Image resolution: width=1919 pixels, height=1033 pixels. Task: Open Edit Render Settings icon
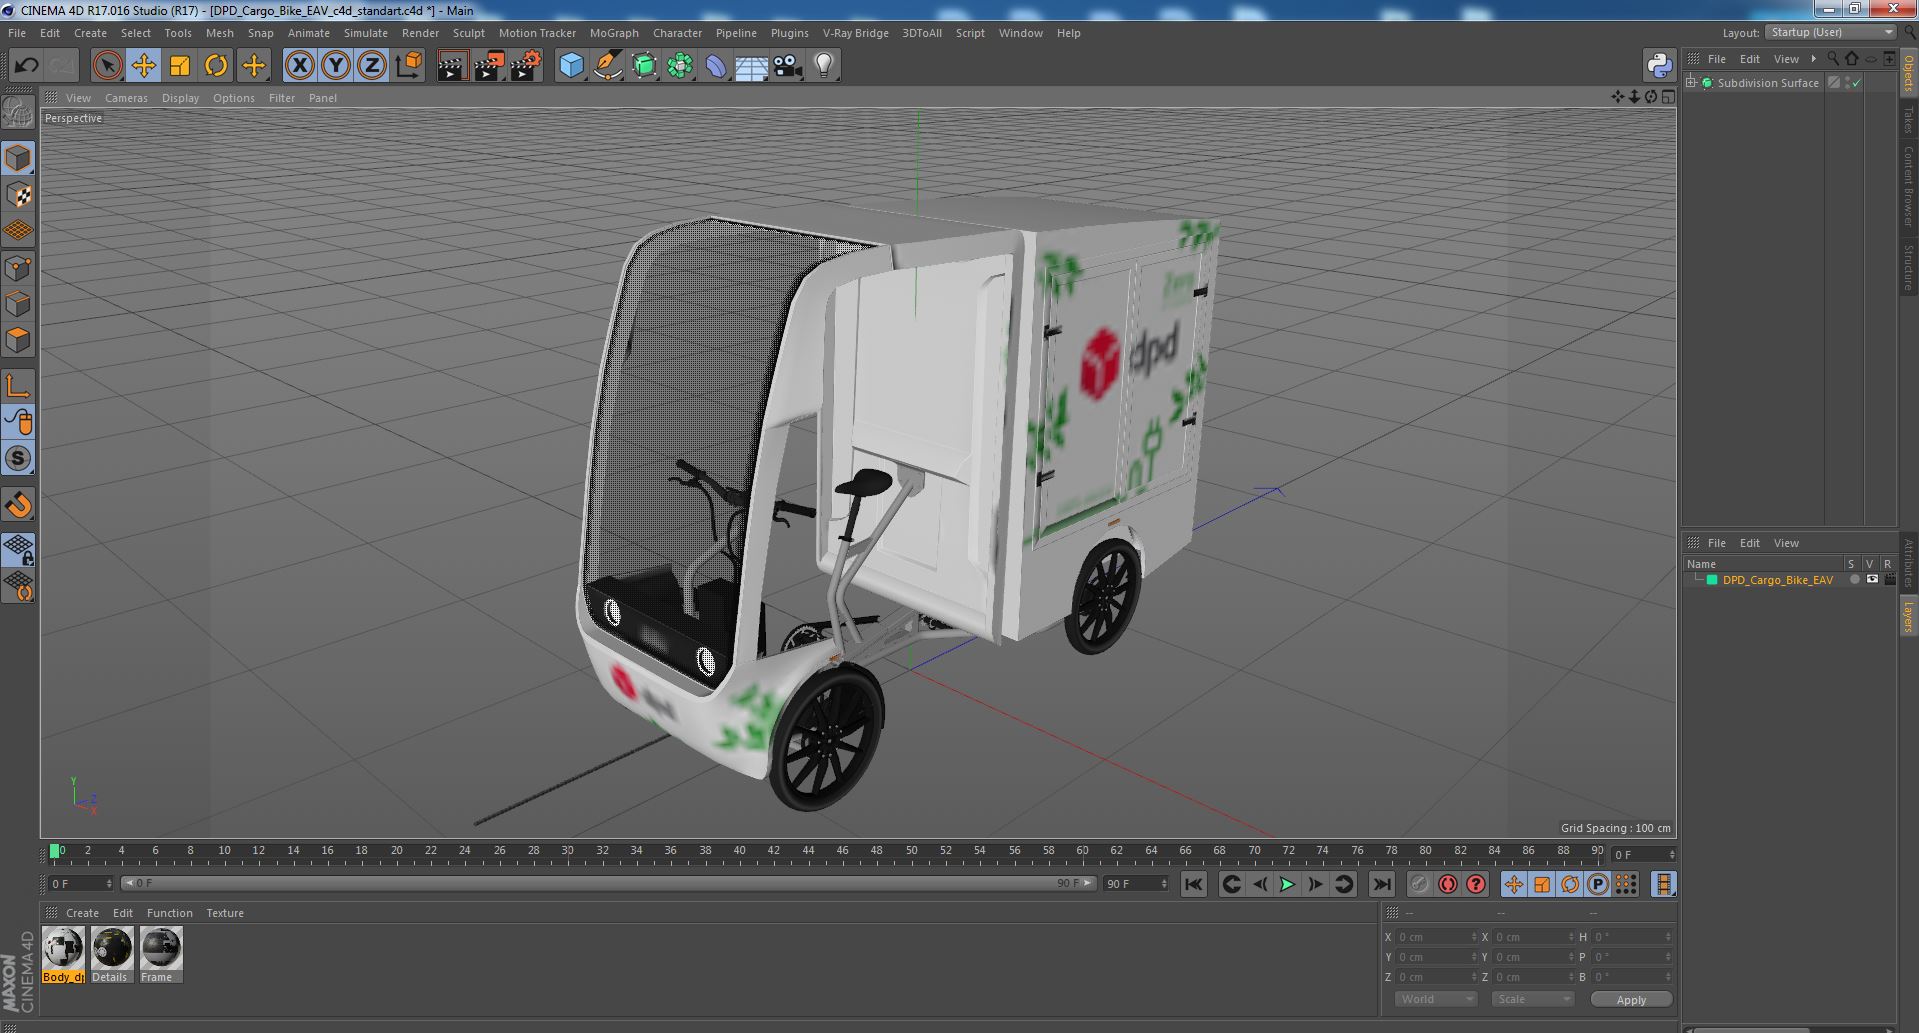click(525, 66)
